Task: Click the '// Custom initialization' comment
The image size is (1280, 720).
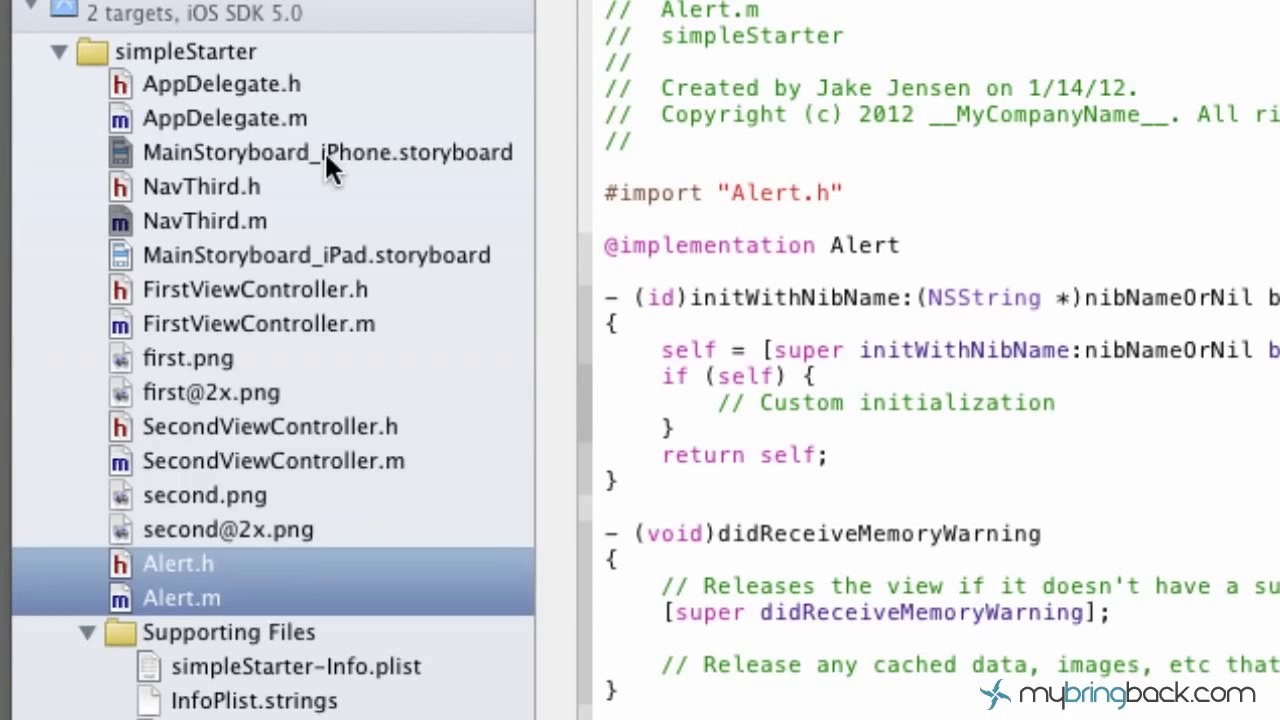Action: pos(886,403)
